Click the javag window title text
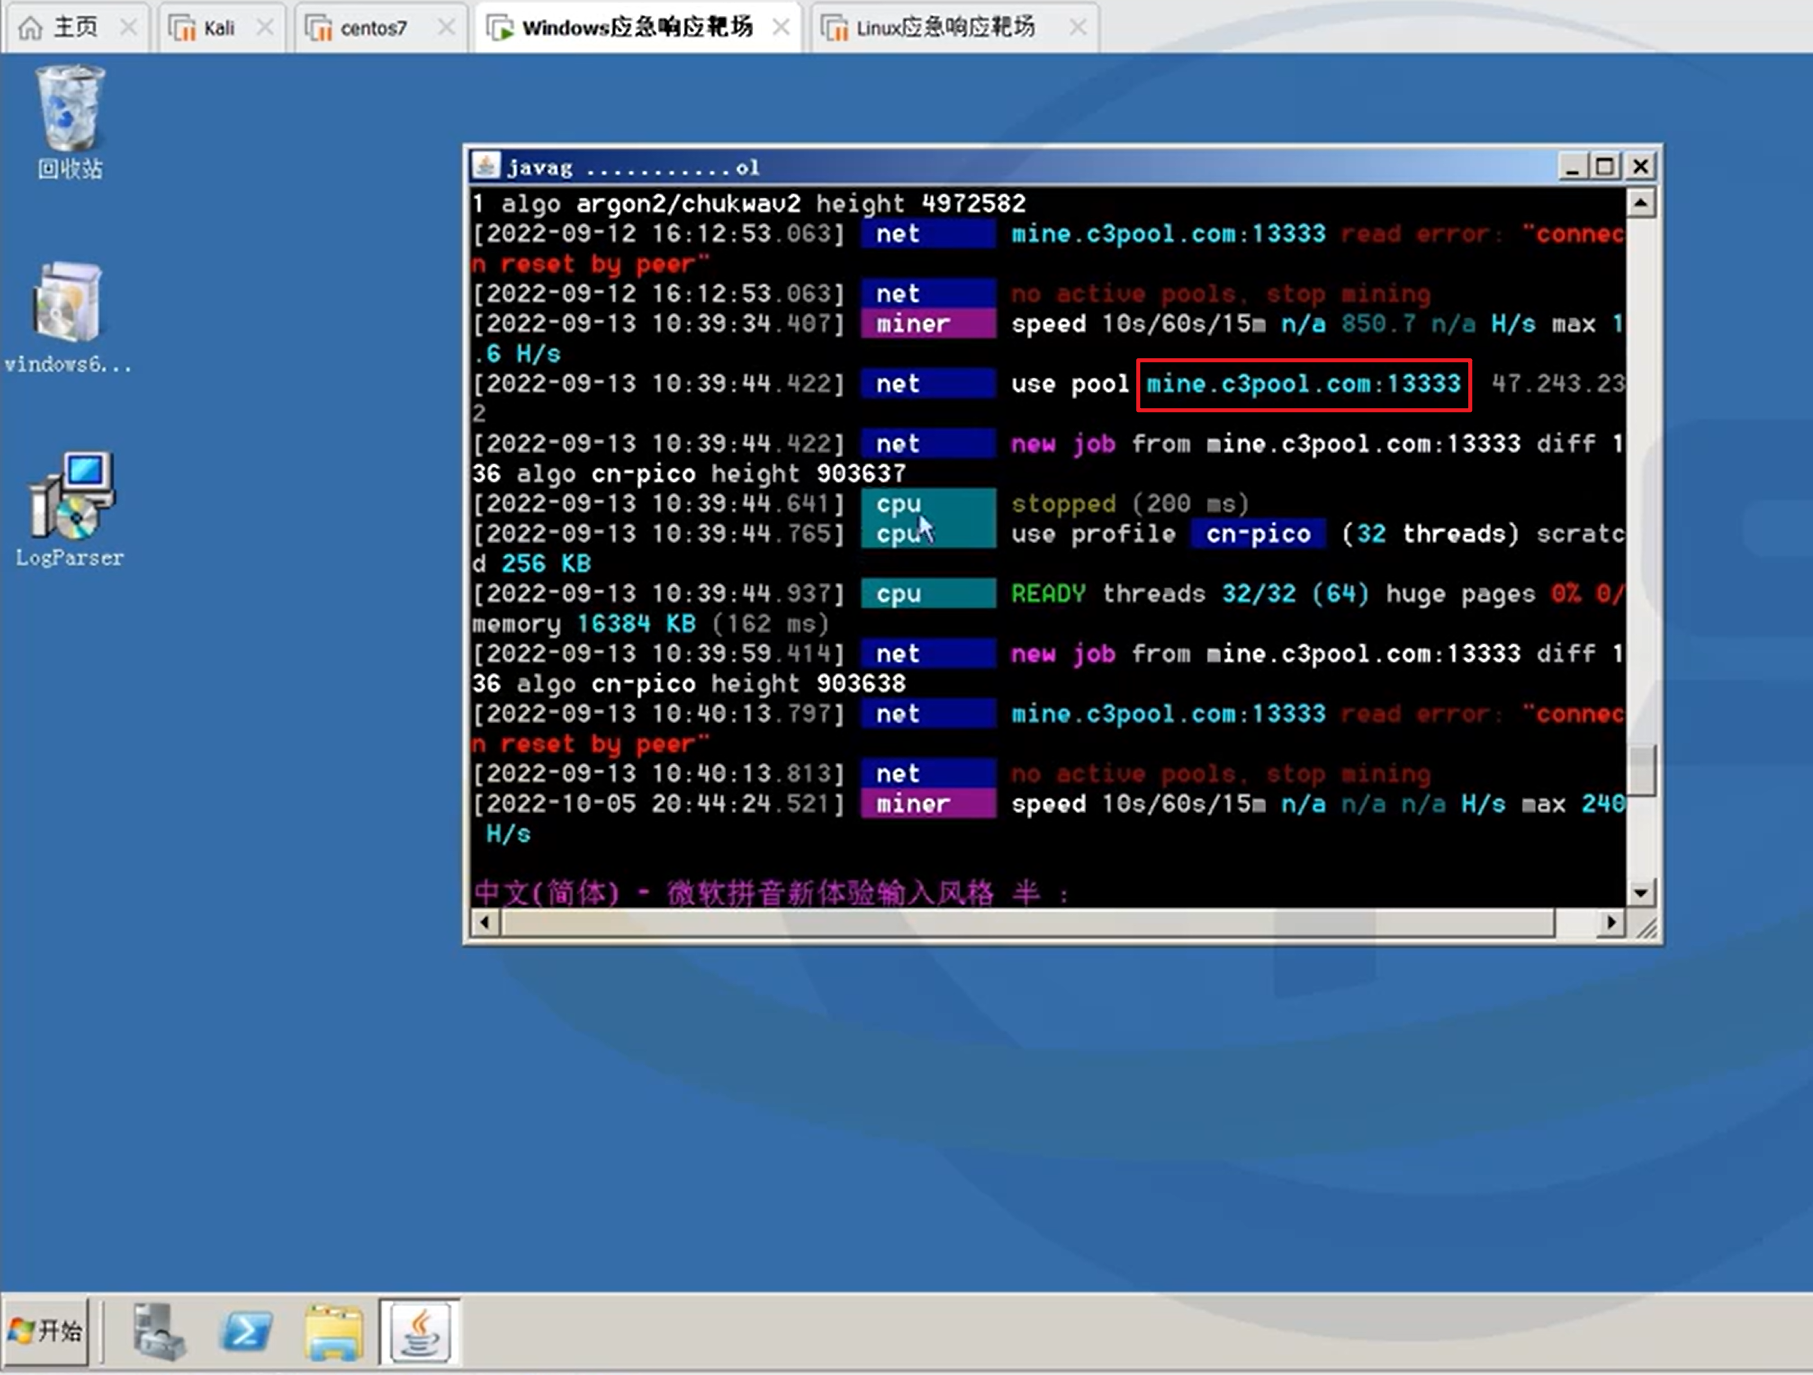Image resolution: width=1813 pixels, height=1375 pixels. [633, 167]
